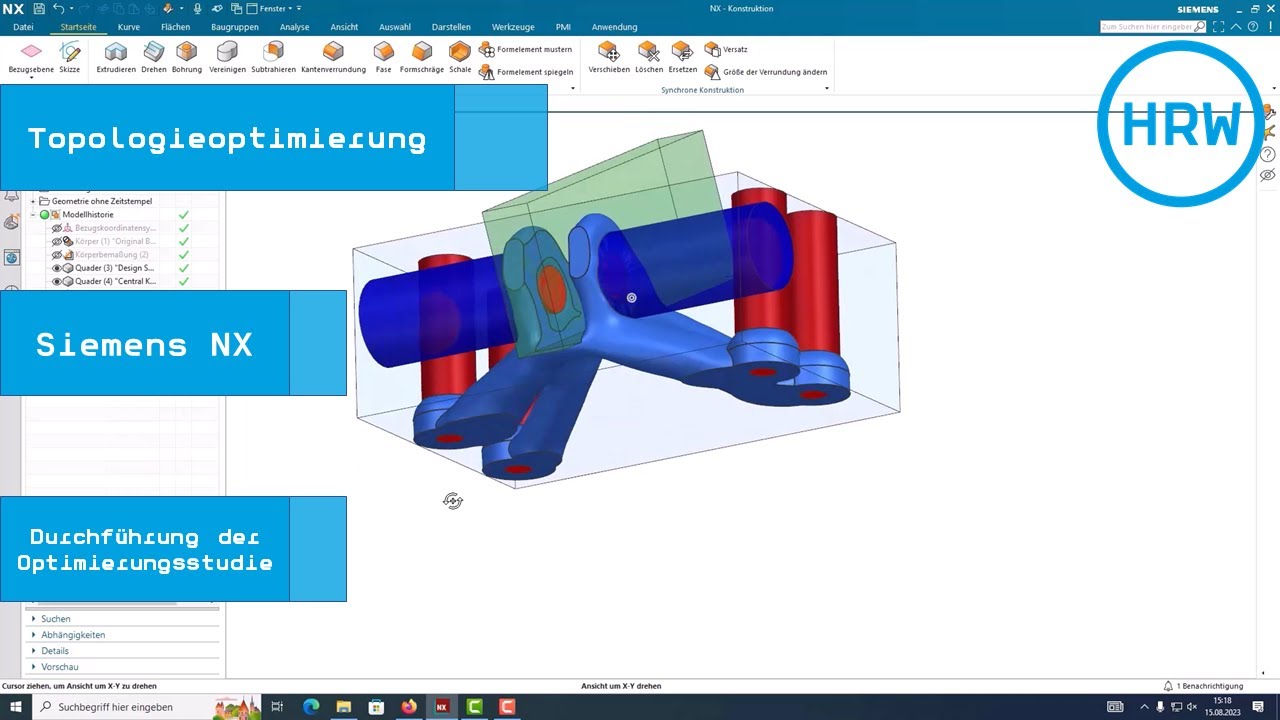Click the right-side help circle icon

[x=1268, y=154]
